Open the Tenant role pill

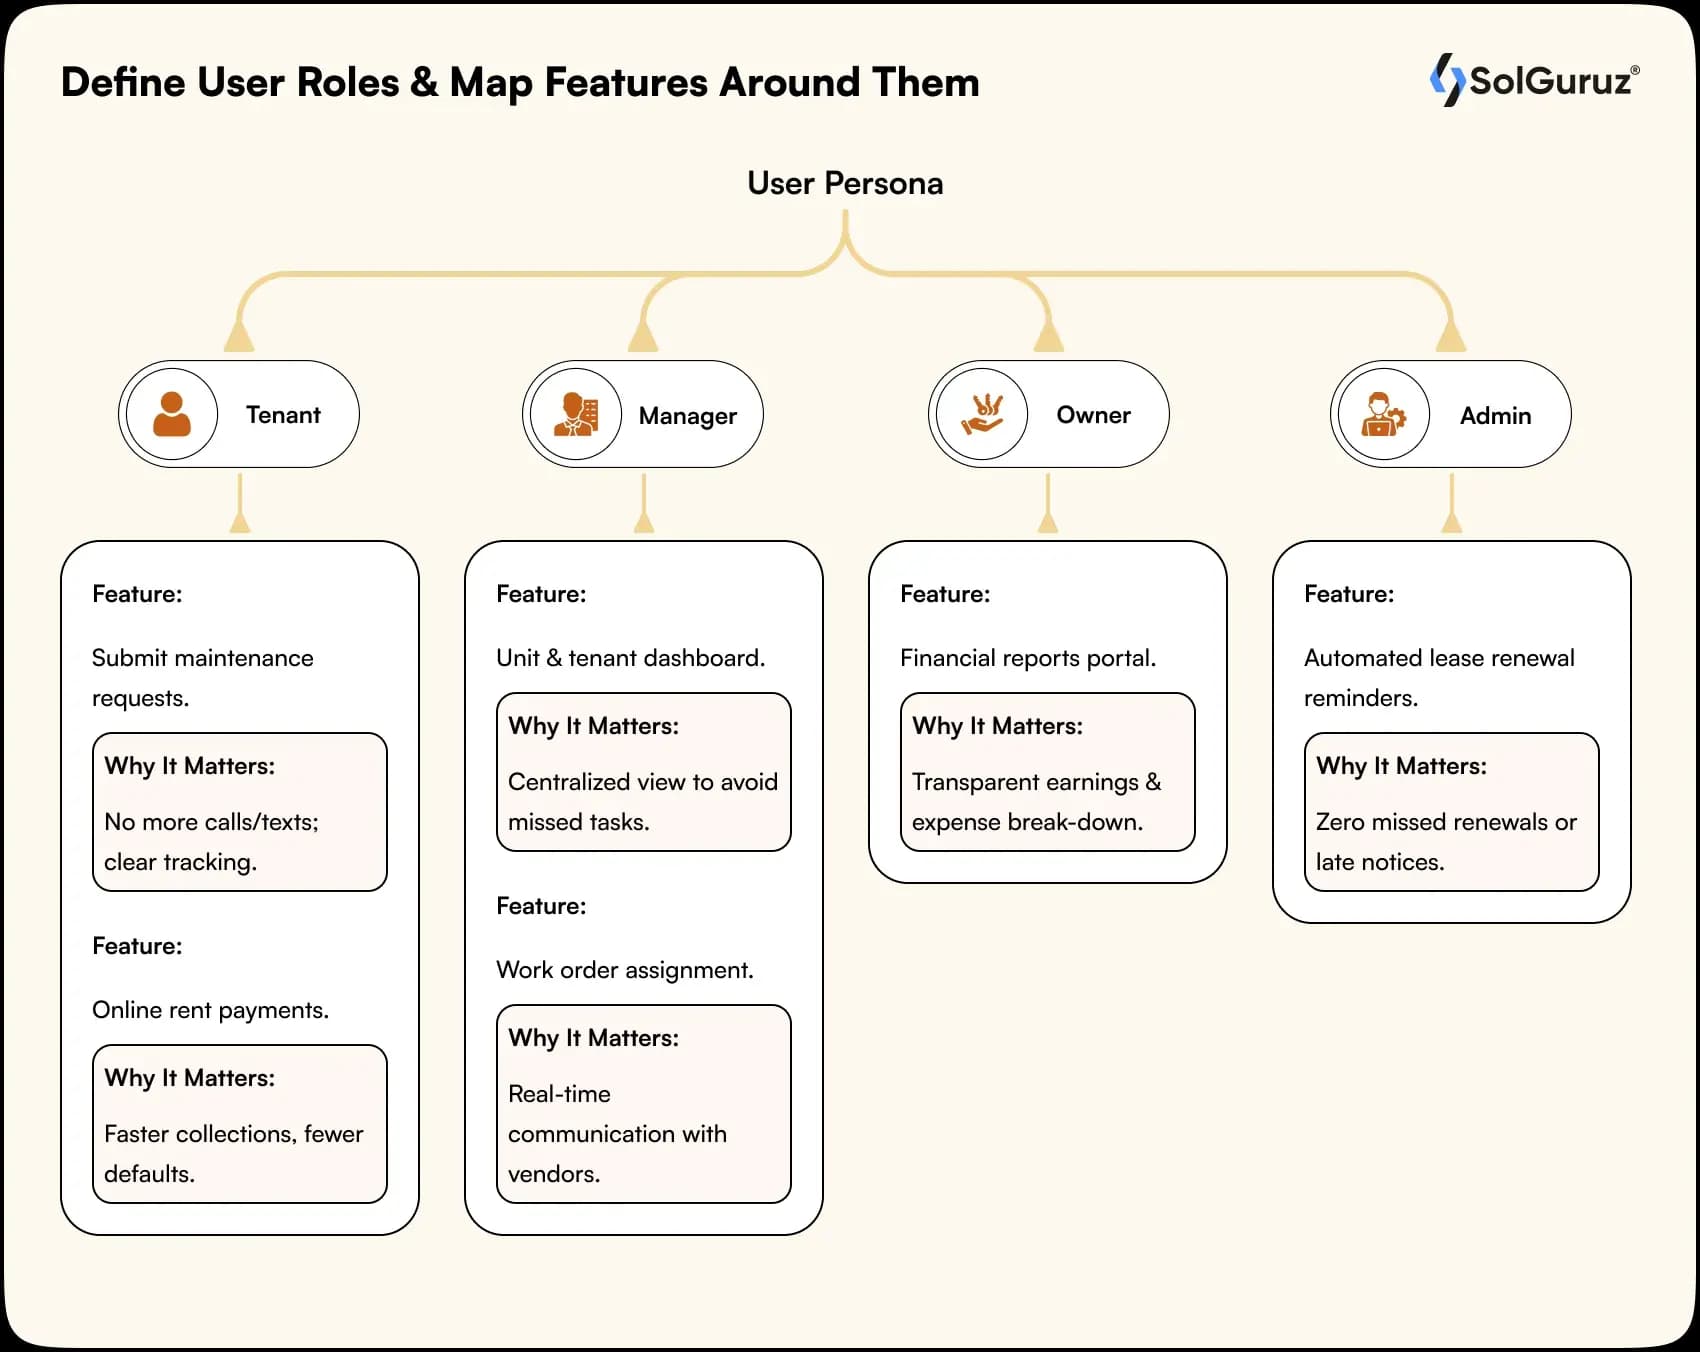239,414
